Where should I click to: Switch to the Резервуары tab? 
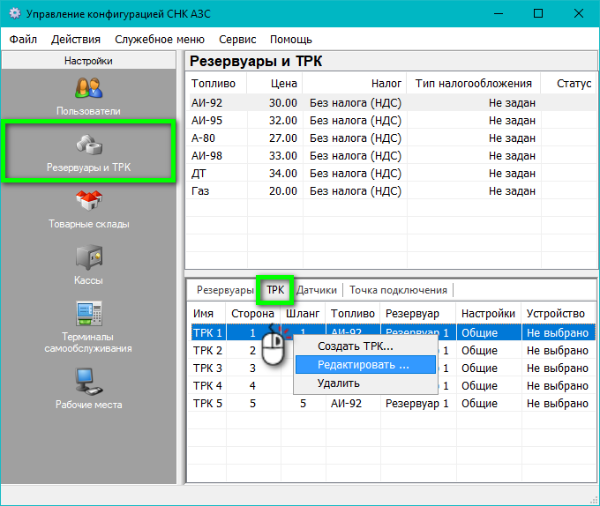(224, 290)
